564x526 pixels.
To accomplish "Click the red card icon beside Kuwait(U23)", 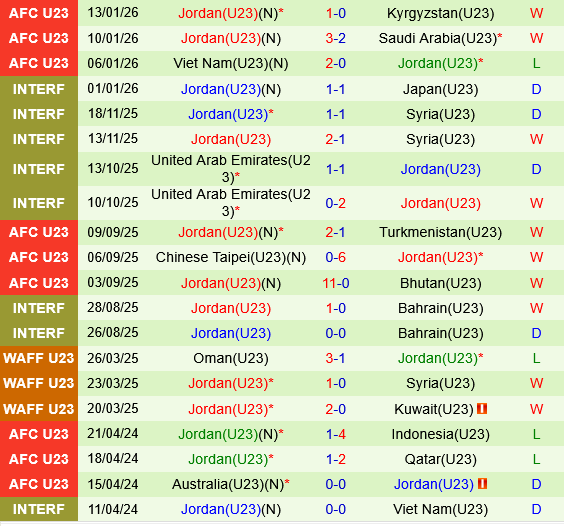I will coord(482,409).
